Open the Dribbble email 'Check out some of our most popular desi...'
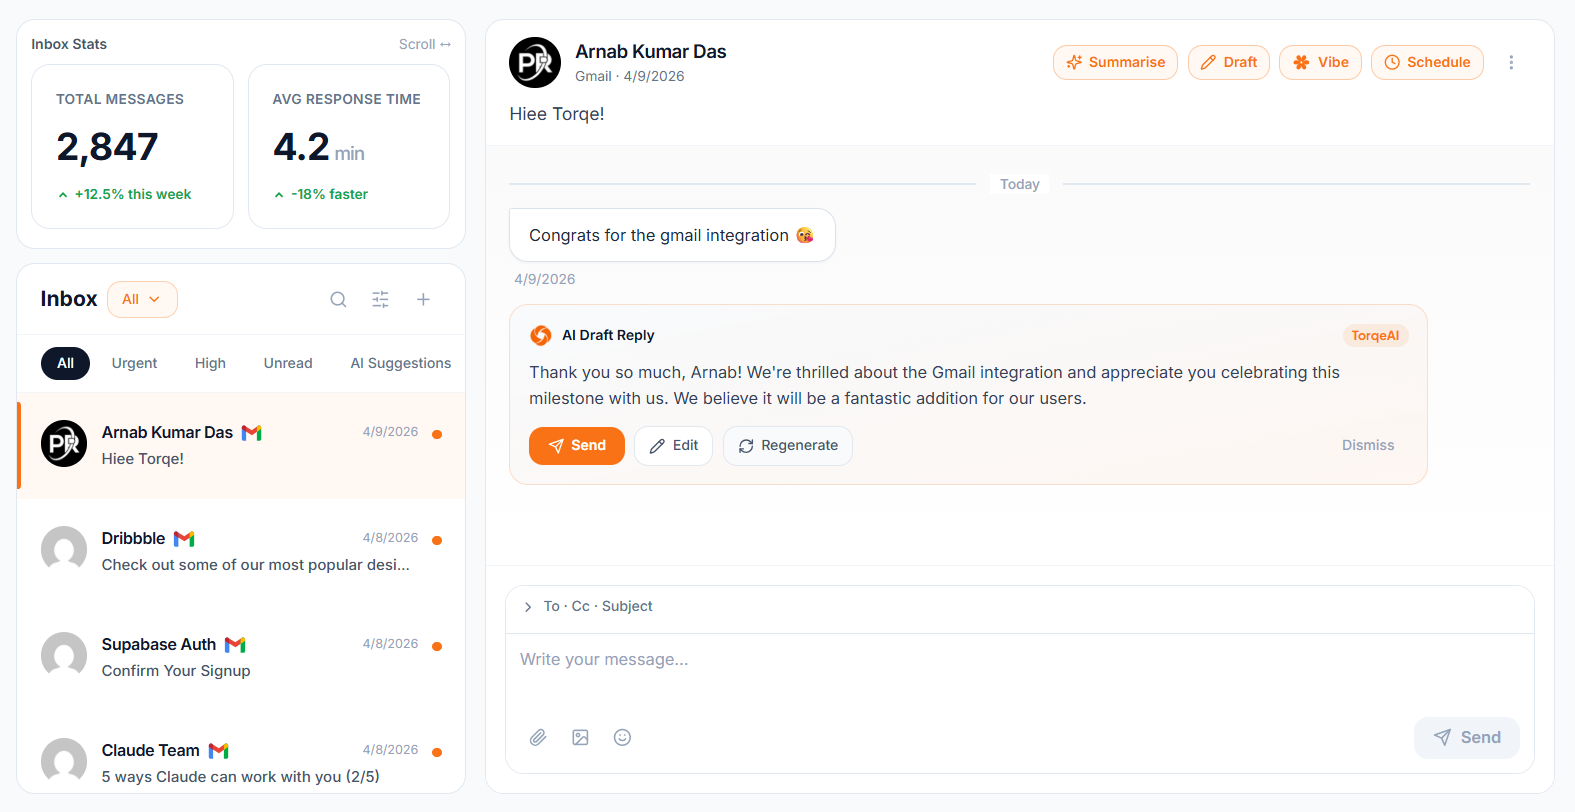 241,552
